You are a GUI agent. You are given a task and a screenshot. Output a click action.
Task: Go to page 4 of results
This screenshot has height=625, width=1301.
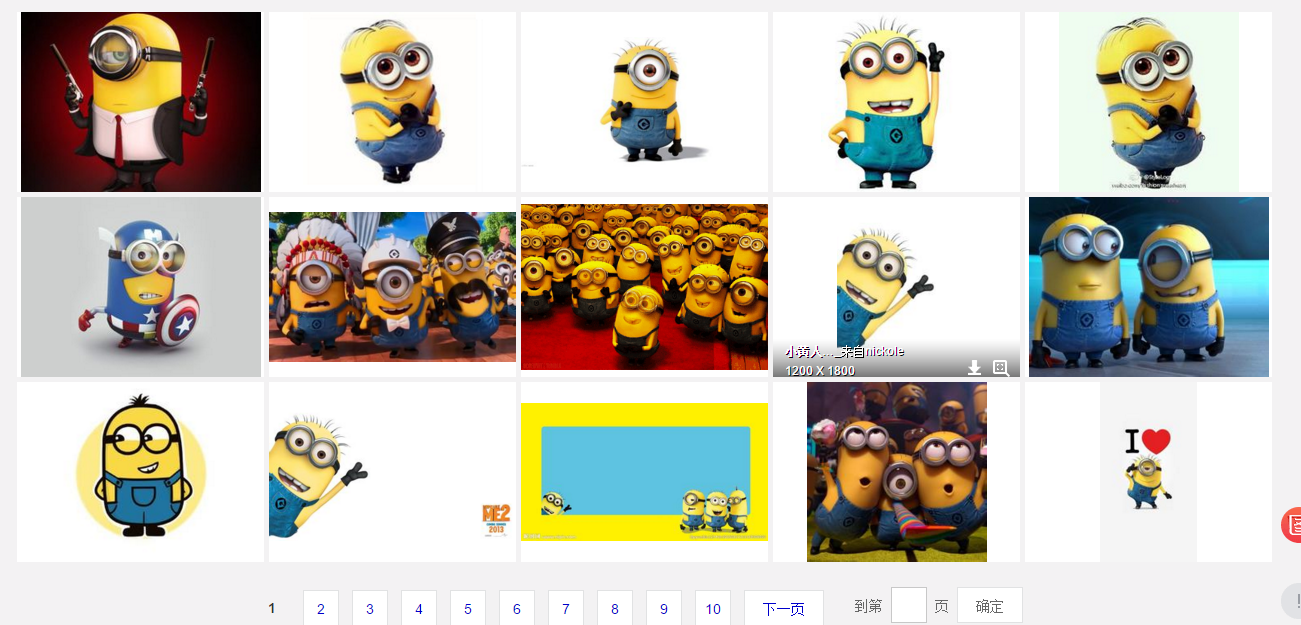(419, 608)
